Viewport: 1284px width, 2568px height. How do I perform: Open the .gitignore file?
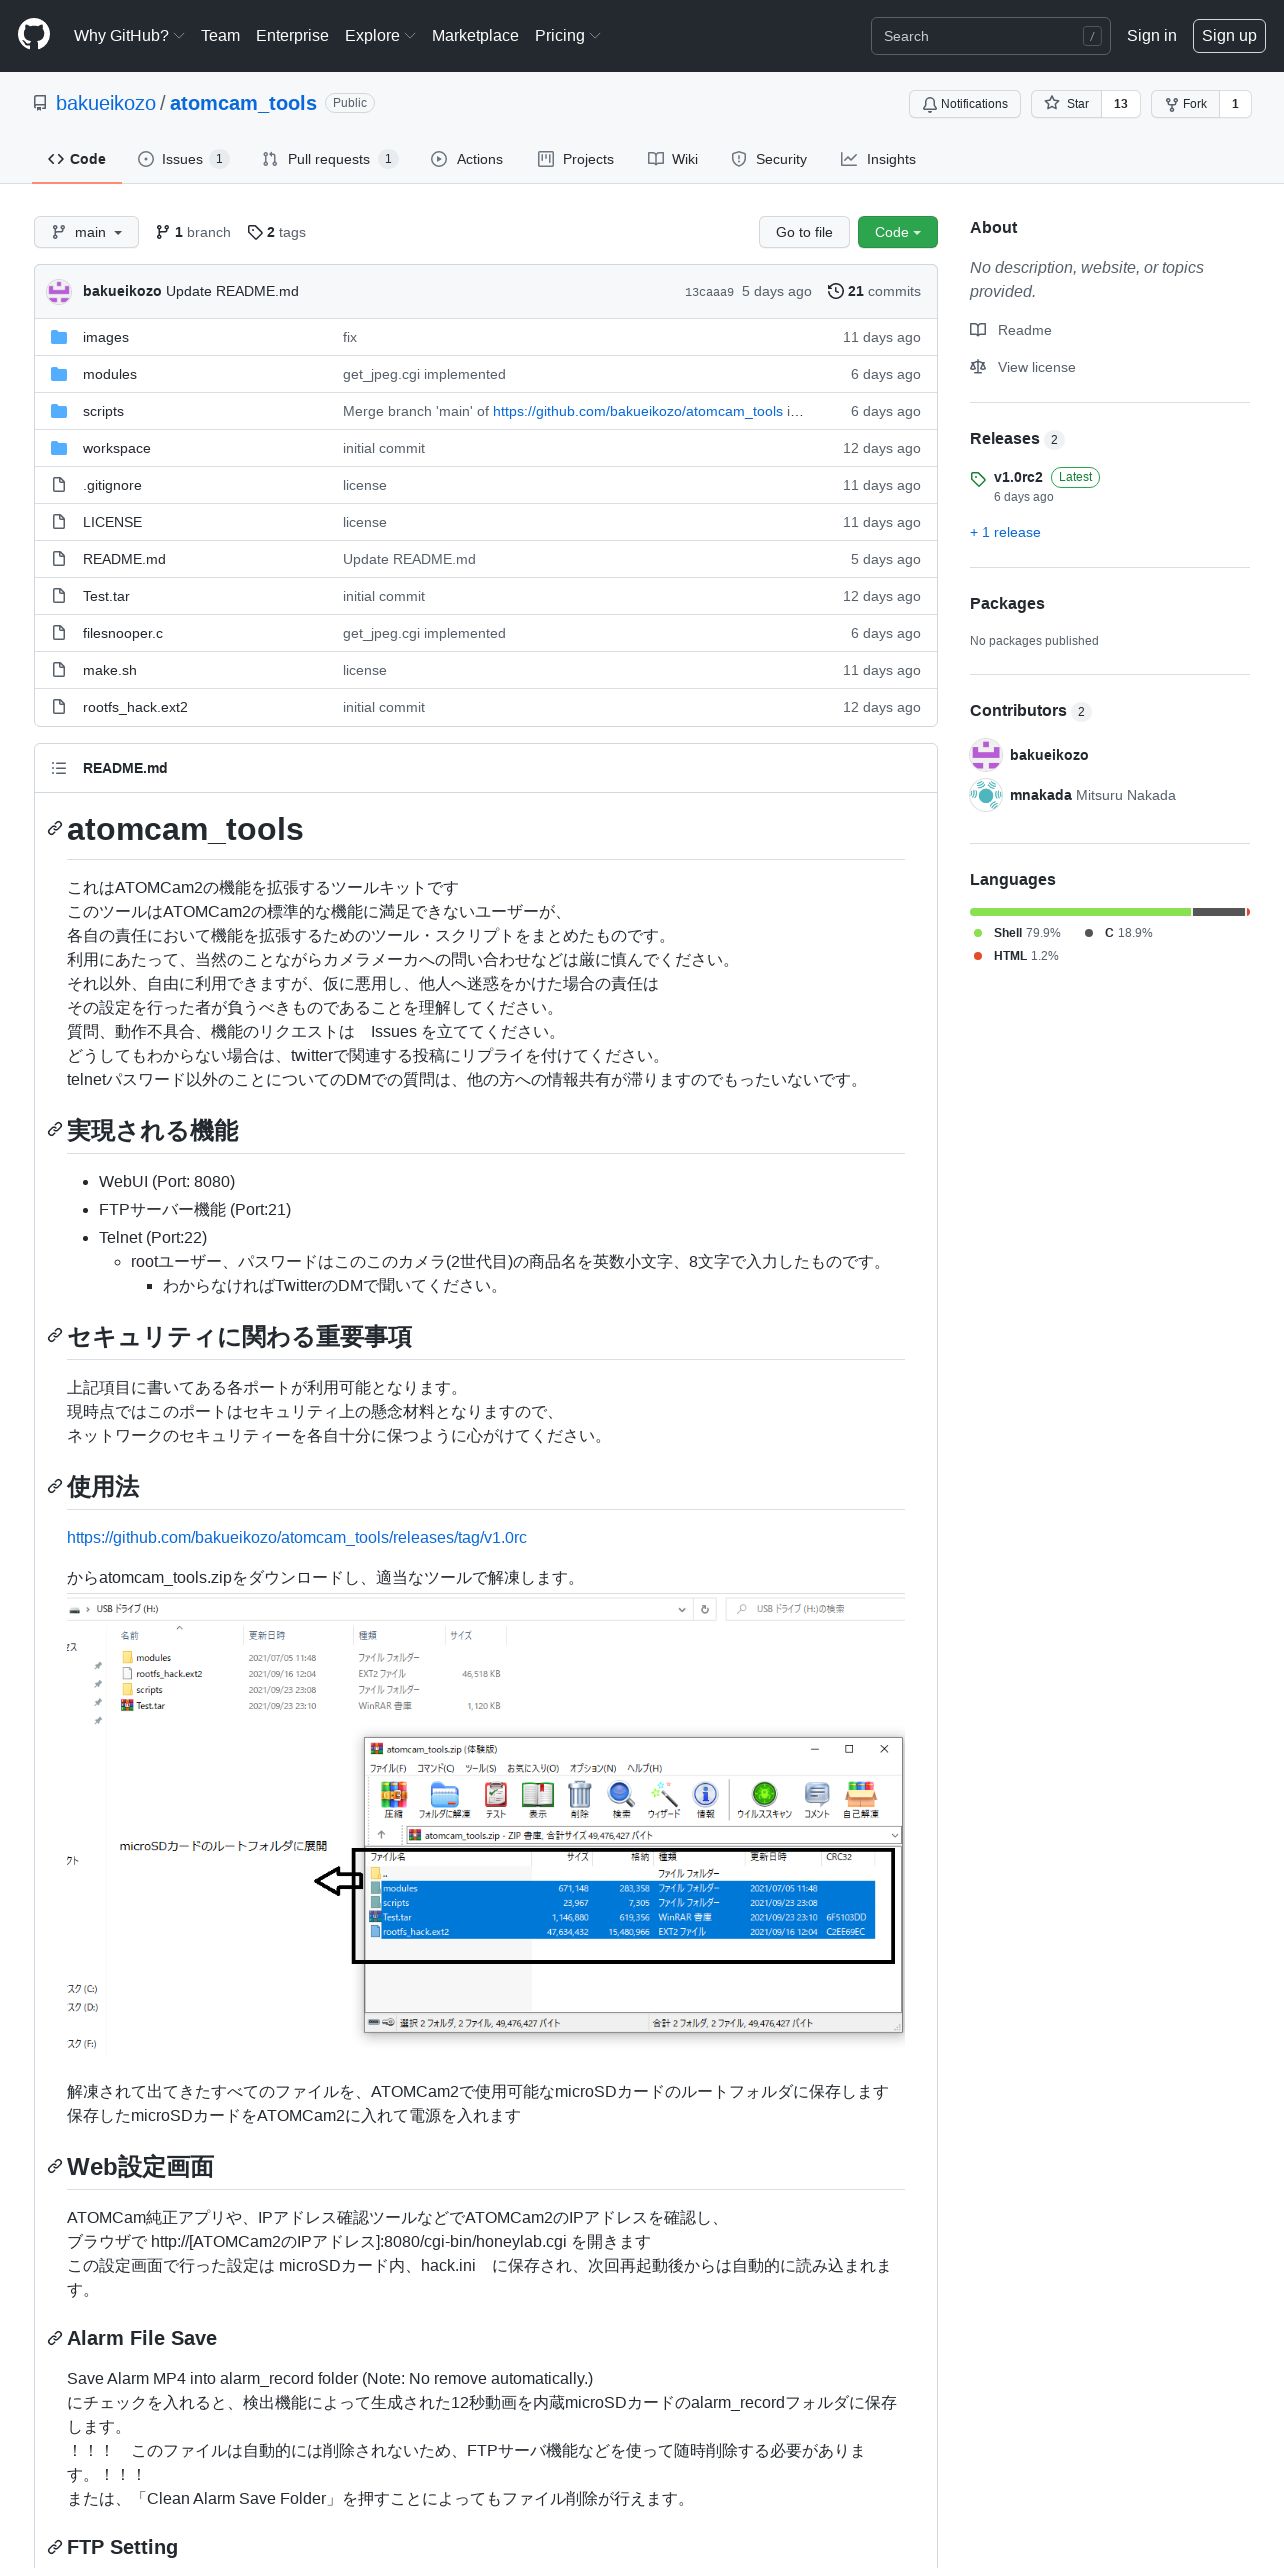click(x=112, y=485)
